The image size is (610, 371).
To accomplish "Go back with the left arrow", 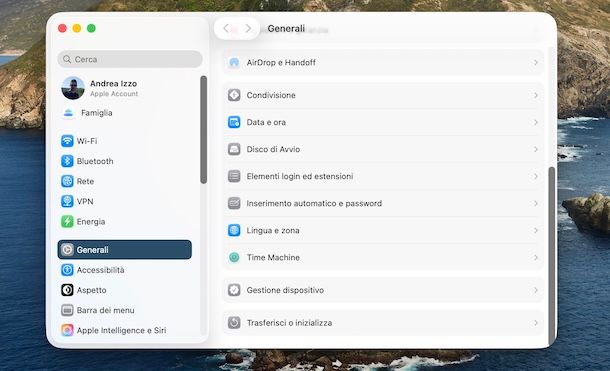I will pyautogui.click(x=226, y=28).
